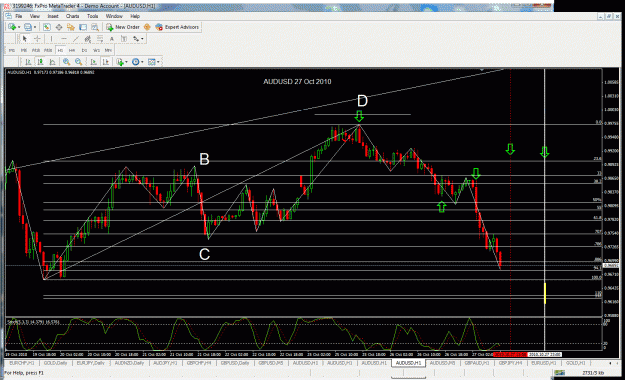Select the text label tool
Viewport: 625px width, 380px height.
[x=124, y=39]
